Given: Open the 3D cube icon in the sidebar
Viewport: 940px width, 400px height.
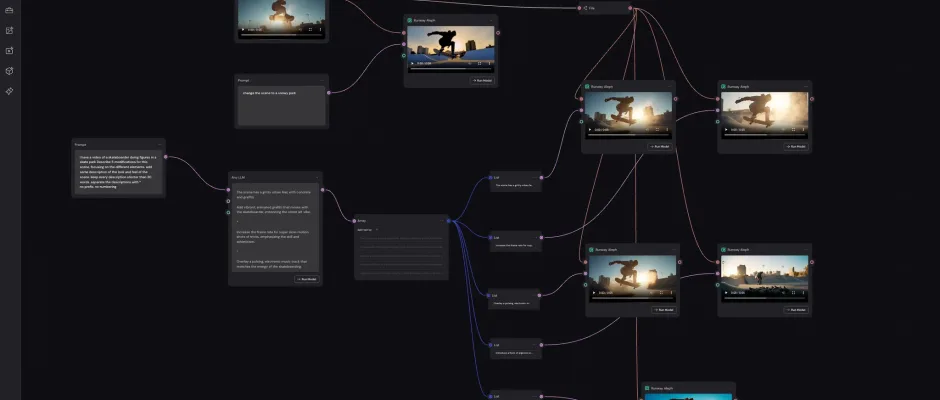Looking at the screenshot, I should click(x=9, y=71).
